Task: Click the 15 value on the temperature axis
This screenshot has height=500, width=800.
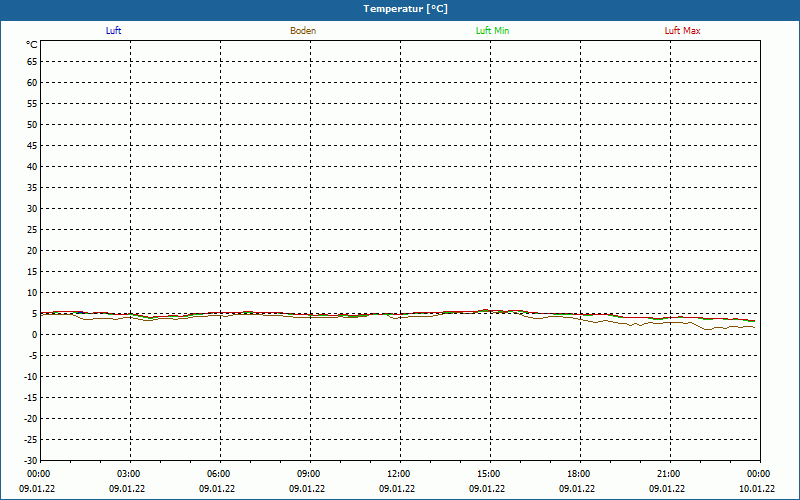Action: pyautogui.click(x=32, y=271)
